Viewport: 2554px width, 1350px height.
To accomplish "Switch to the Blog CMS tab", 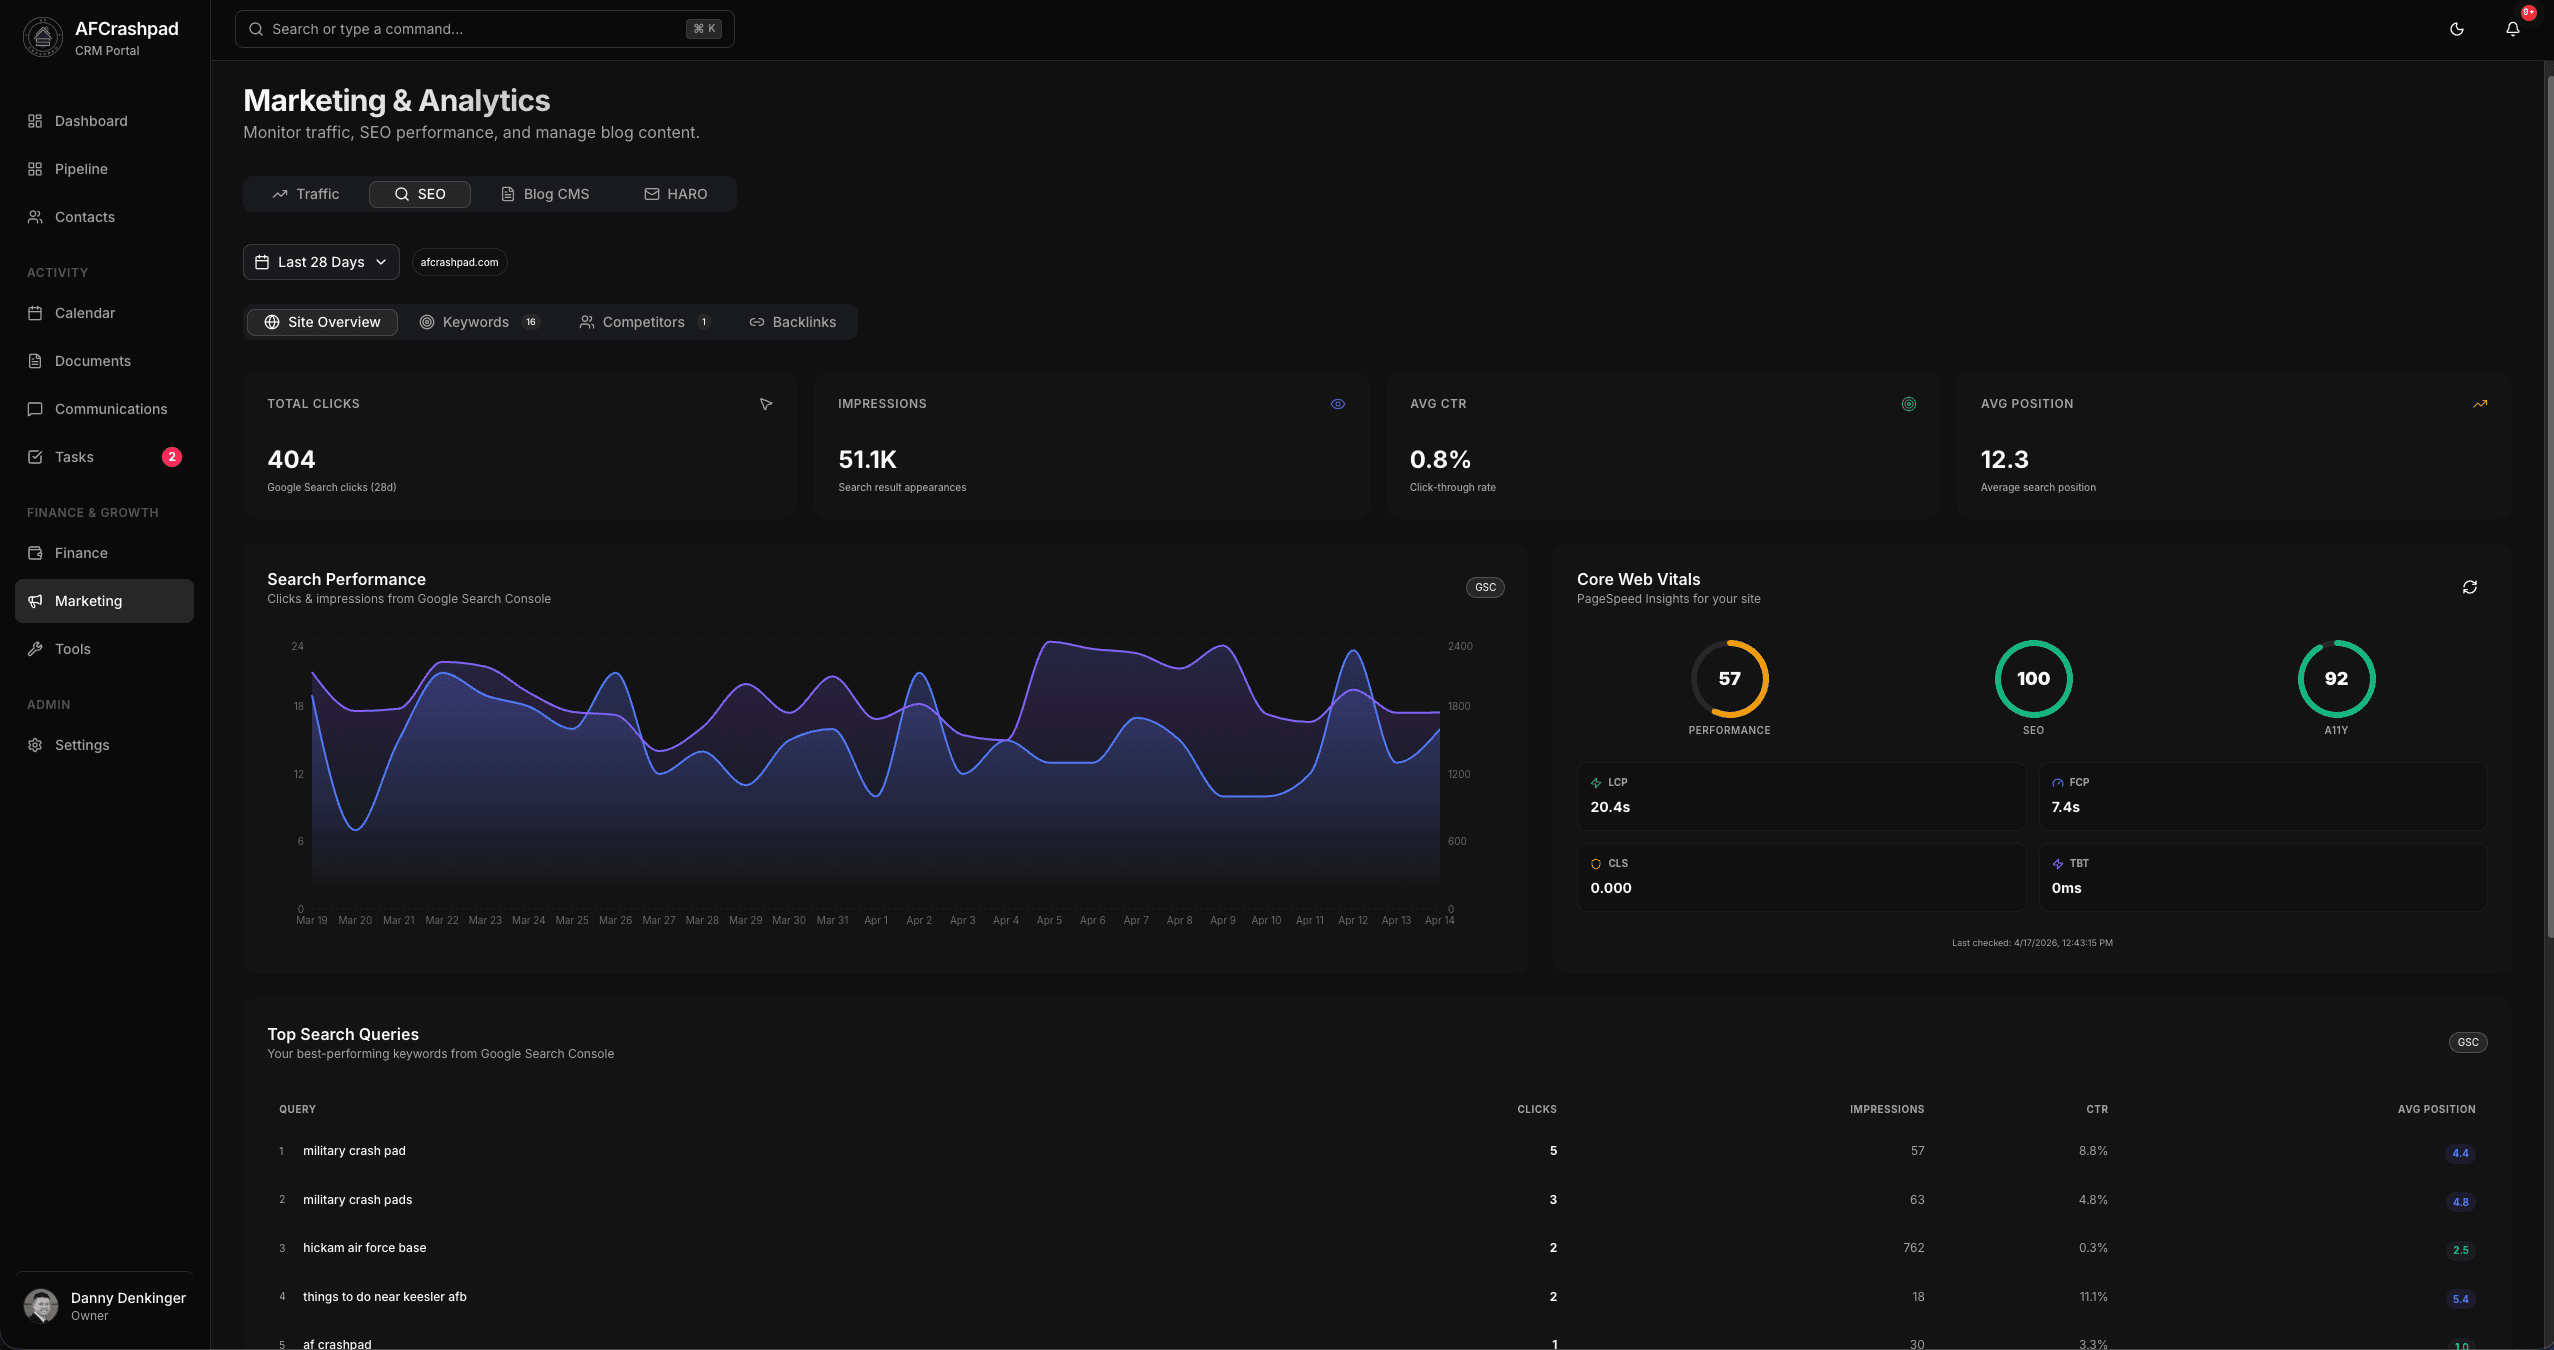I will [545, 194].
